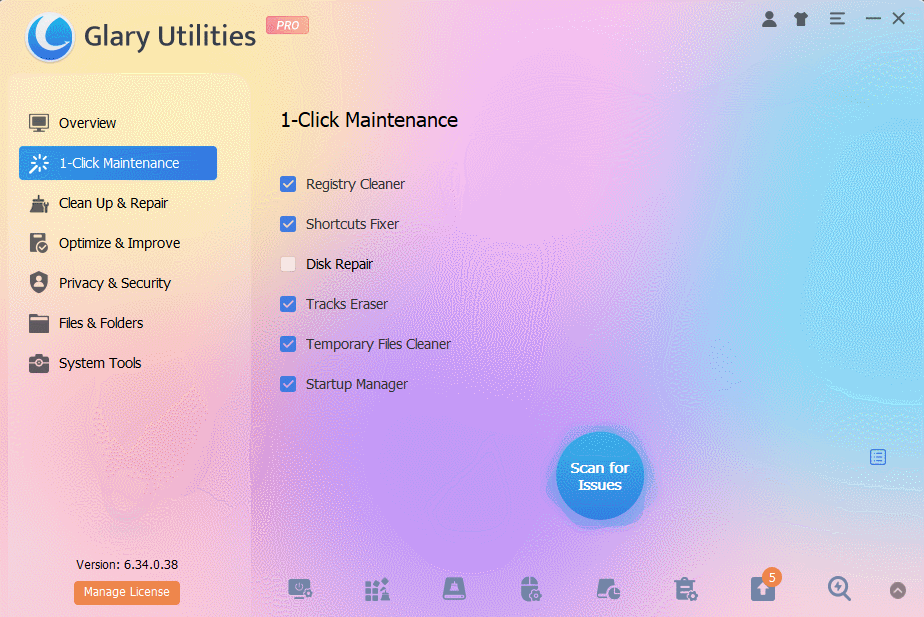924x617 pixels.
Task: Uncheck the Shortcuts Fixer checkbox
Action: point(288,224)
